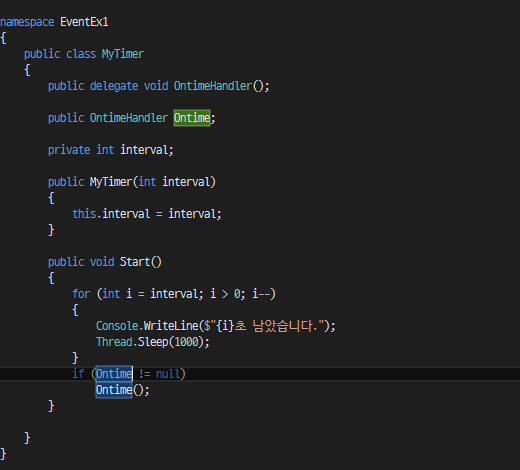Click 'class' keyword before MyTimer
Viewport: 520px width, 470px height.
pos(81,54)
